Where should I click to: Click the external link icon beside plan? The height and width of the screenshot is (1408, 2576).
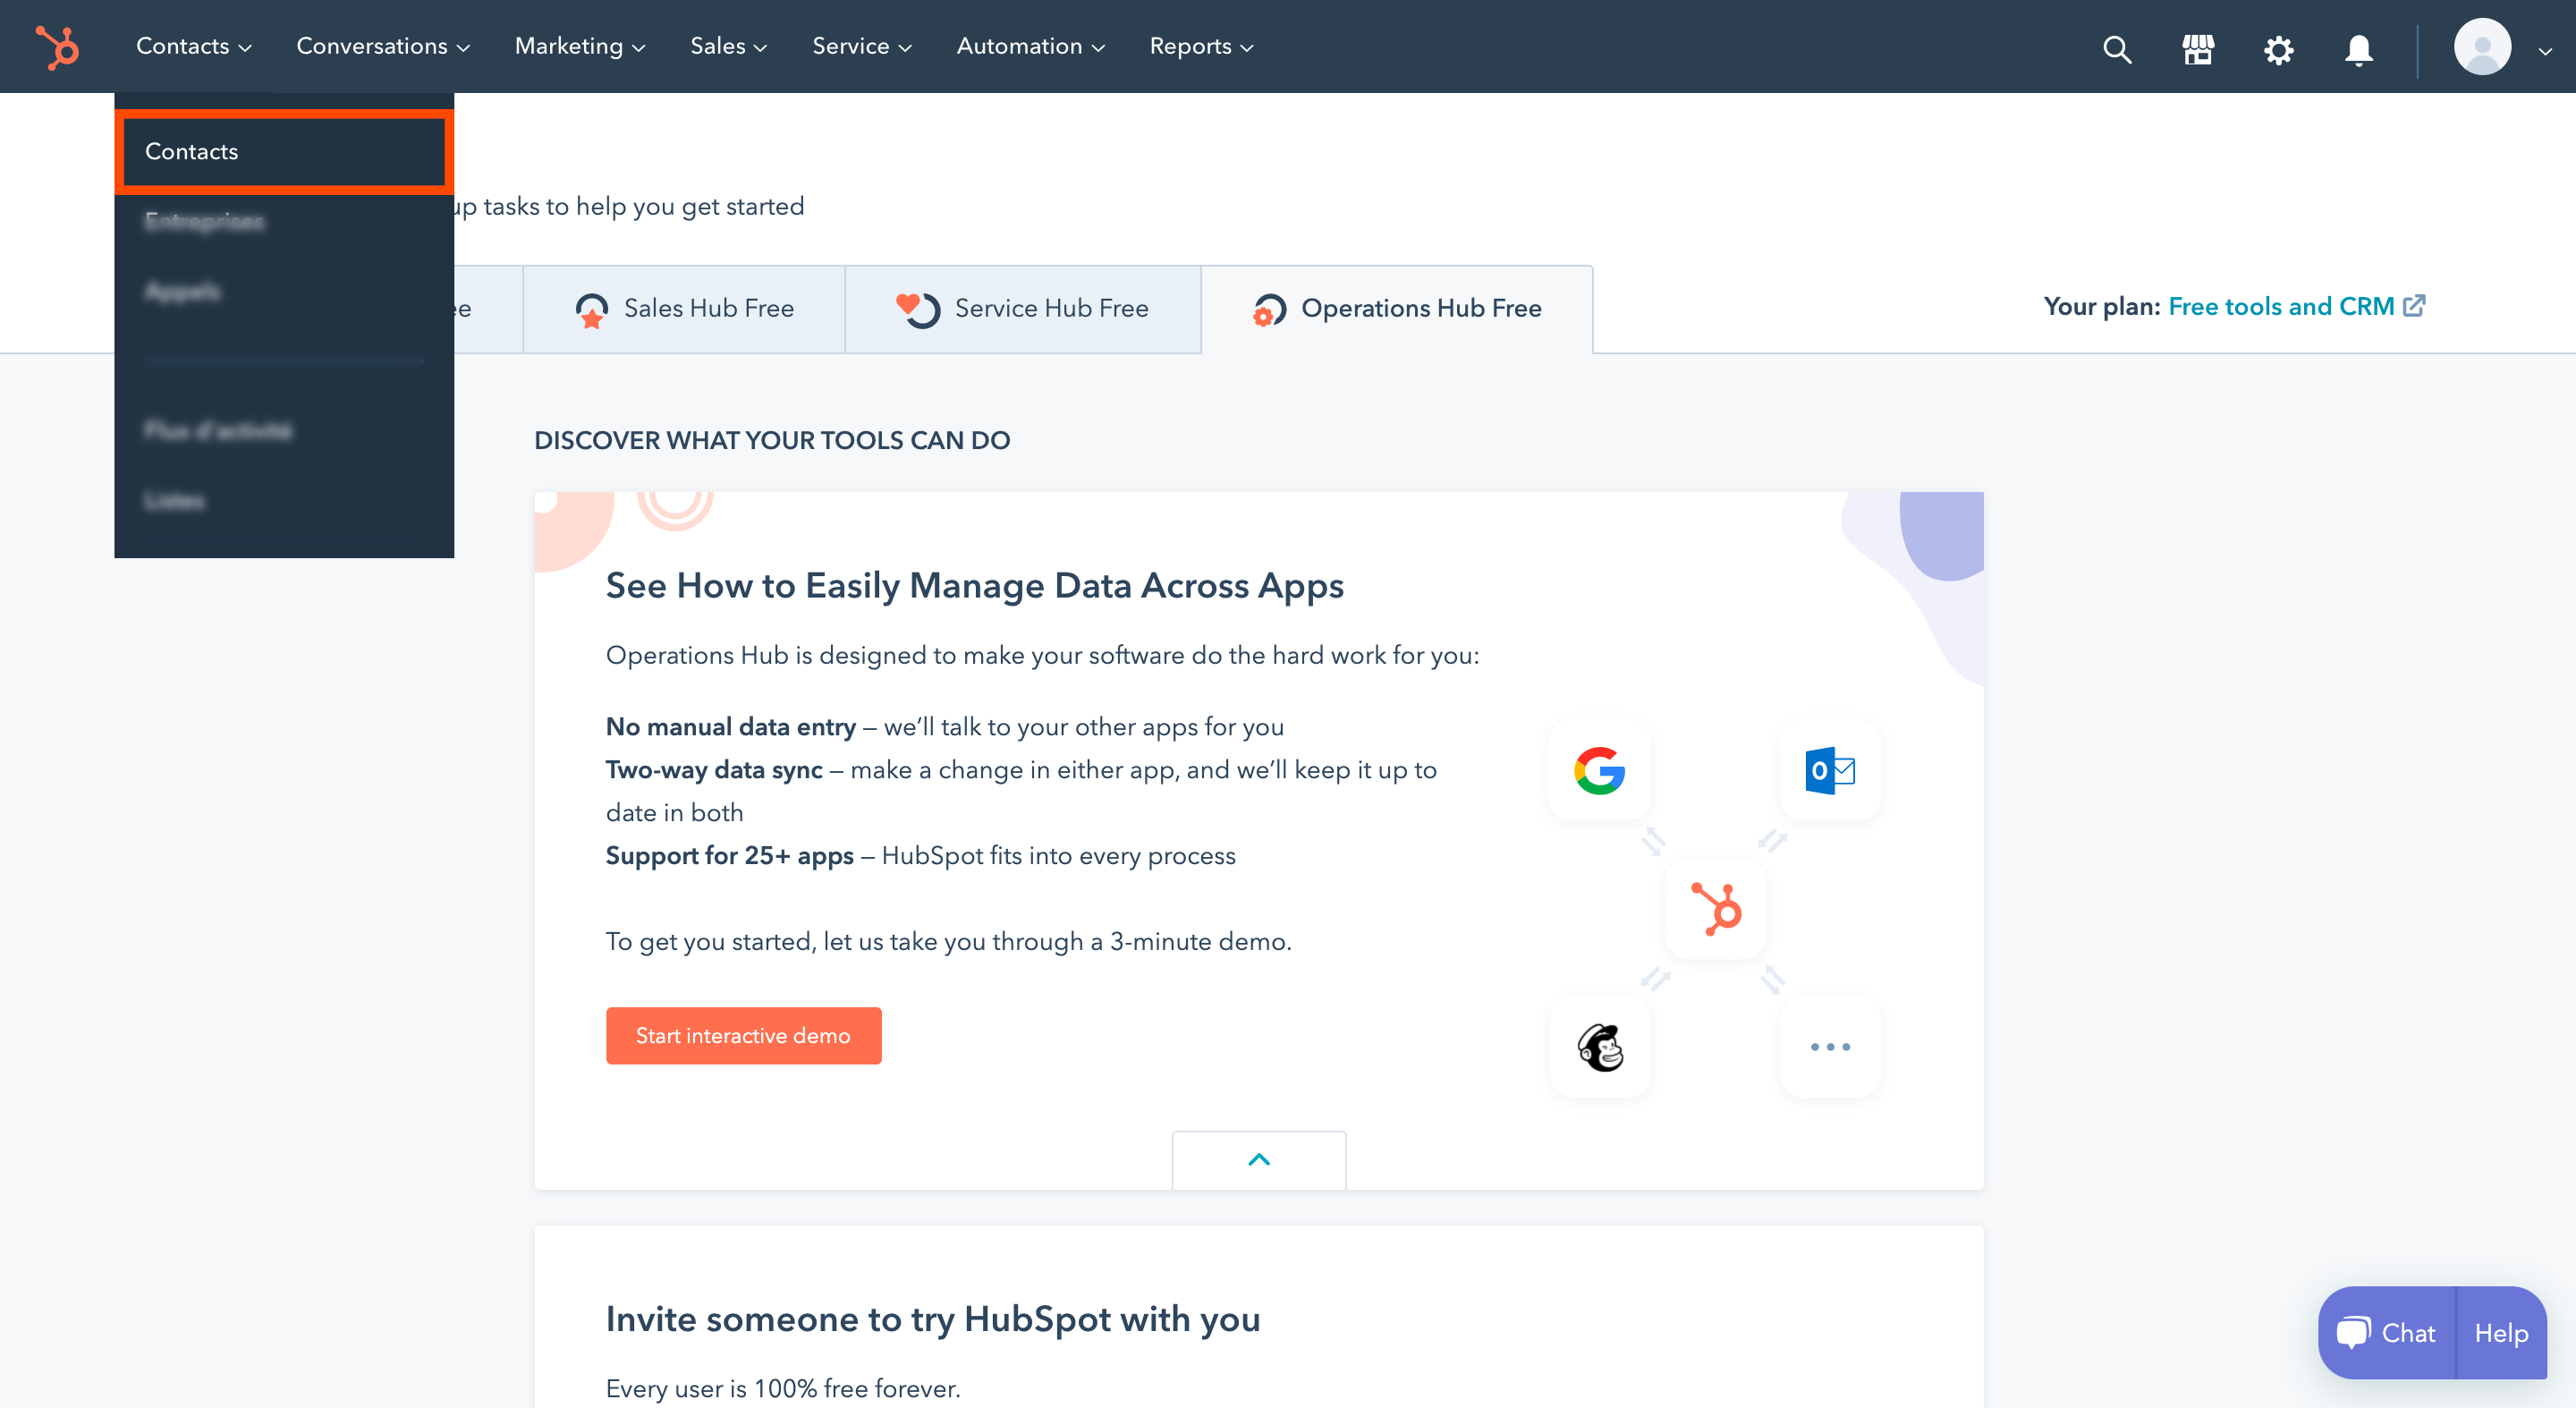pyautogui.click(x=2414, y=306)
